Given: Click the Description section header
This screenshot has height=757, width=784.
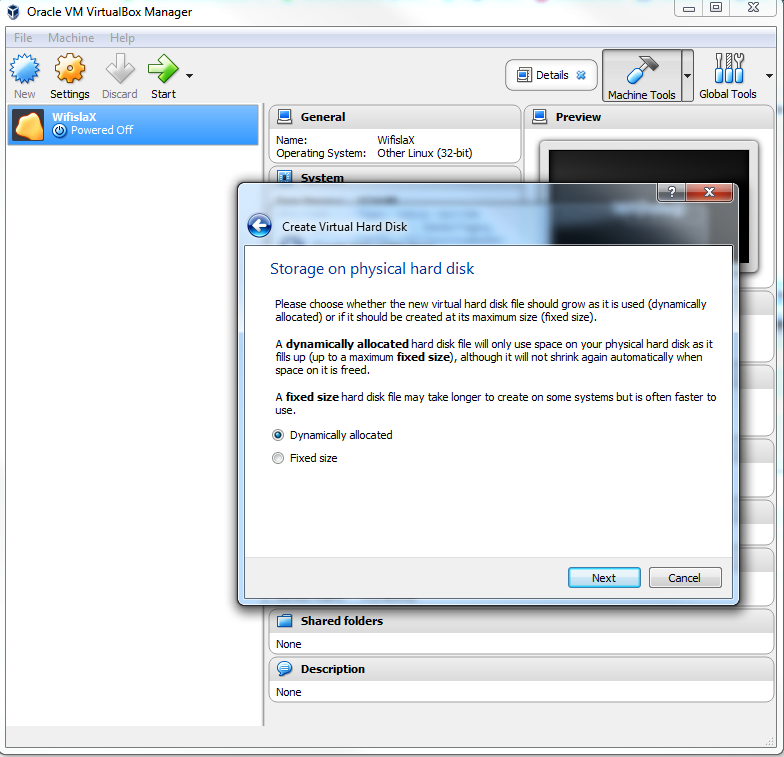Looking at the screenshot, I should coord(522,668).
